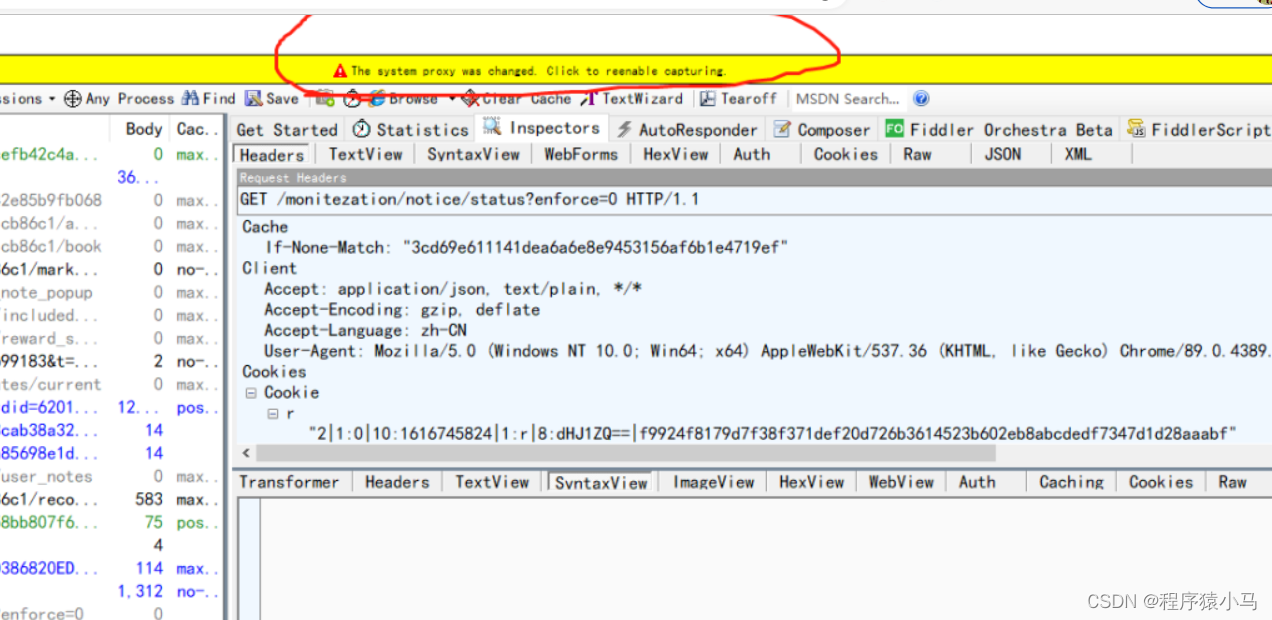Select the session row ending 2e85b9fb068
The image size is (1272, 620).
click(x=110, y=200)
